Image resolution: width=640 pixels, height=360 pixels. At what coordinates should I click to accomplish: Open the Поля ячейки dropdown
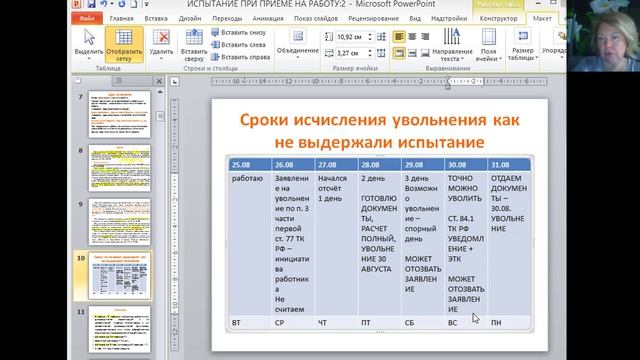488,45
